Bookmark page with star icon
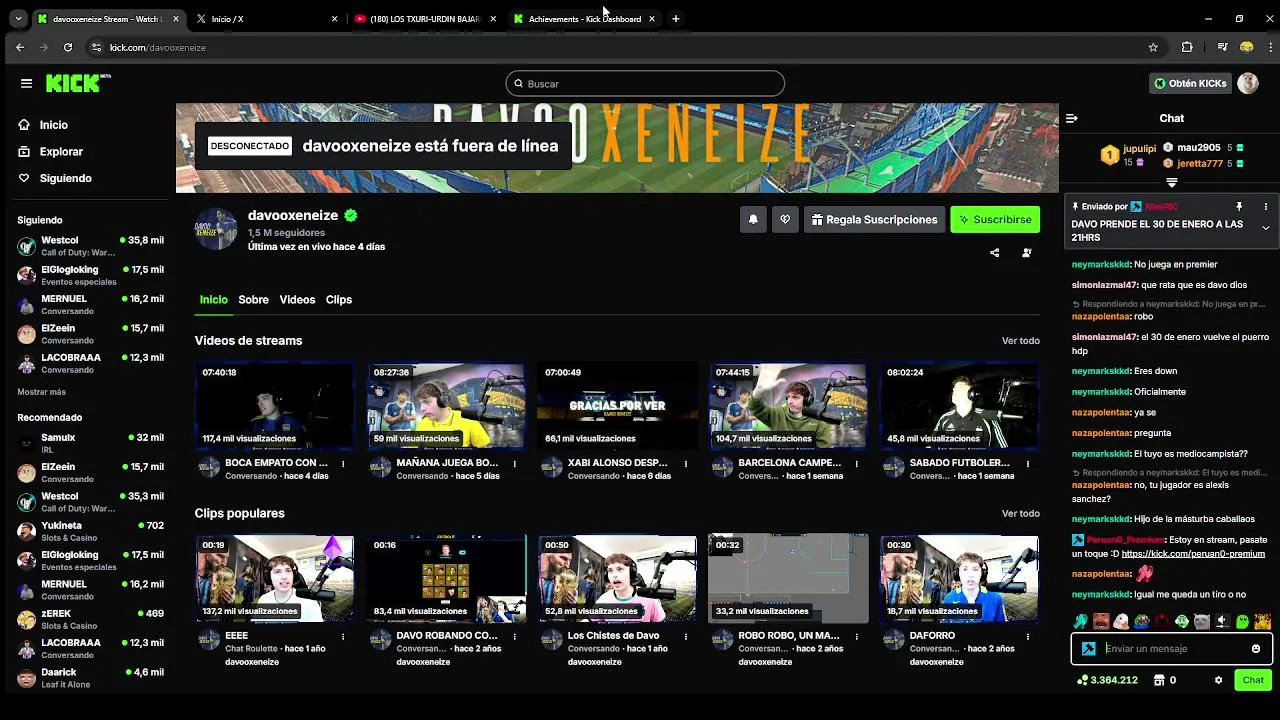The image size is (1280, 720). (1153, 47)
